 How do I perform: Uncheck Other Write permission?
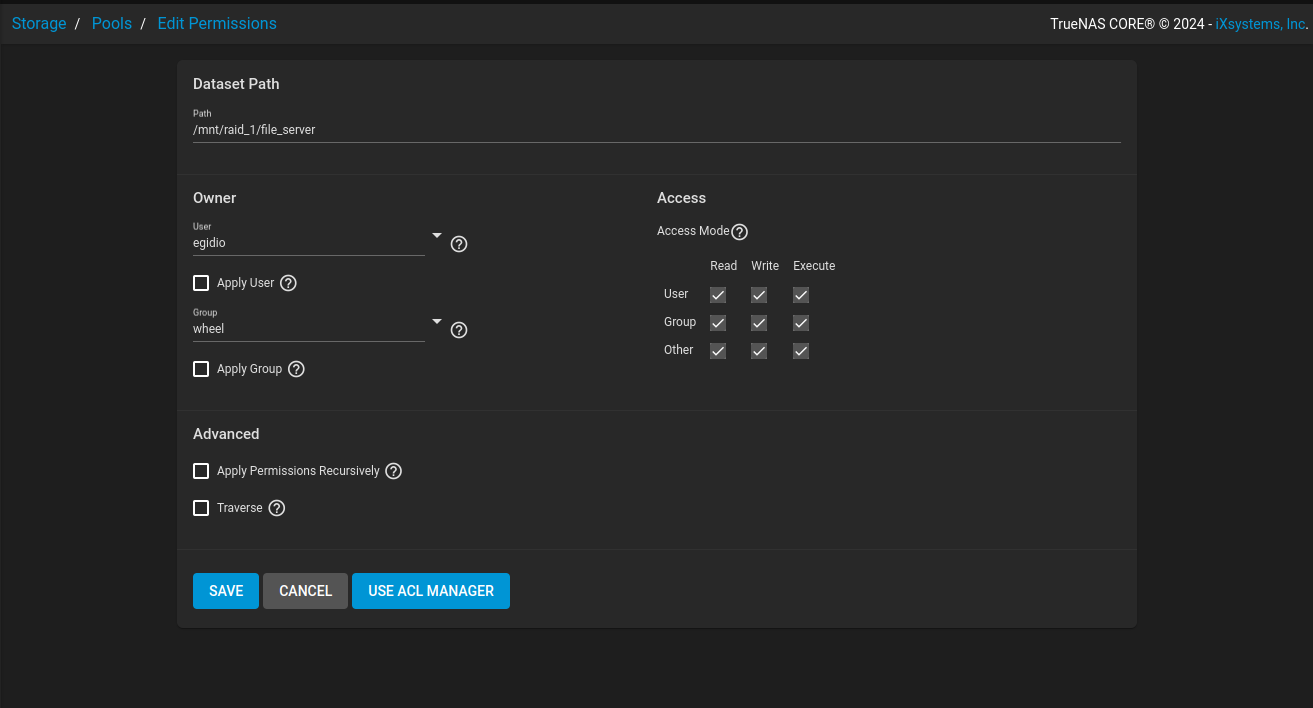759,351
